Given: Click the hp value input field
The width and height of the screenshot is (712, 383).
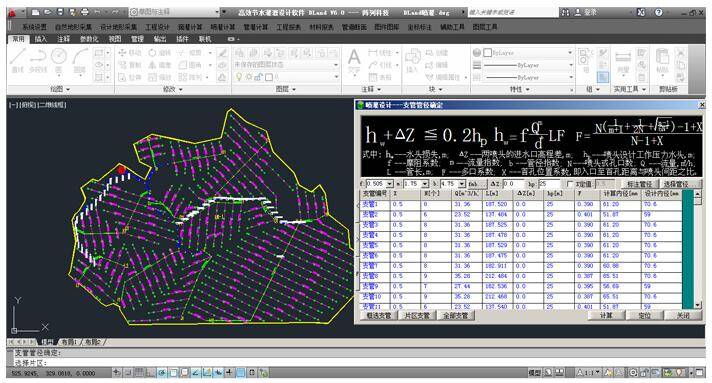Looking at the screenshot, I should click(549, 184).
